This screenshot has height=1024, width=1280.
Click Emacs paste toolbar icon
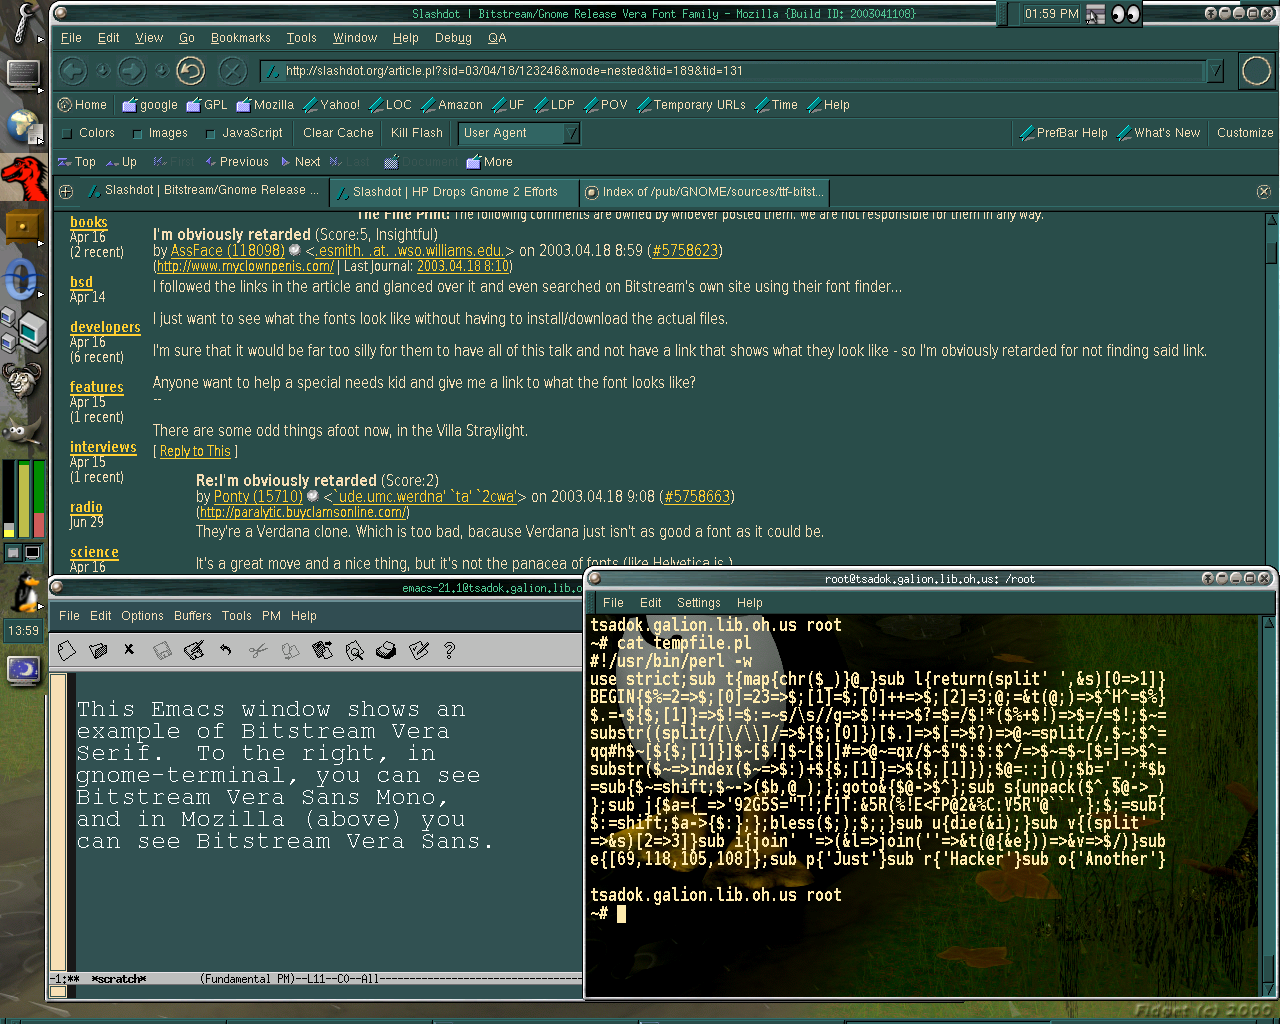(322, 651)
